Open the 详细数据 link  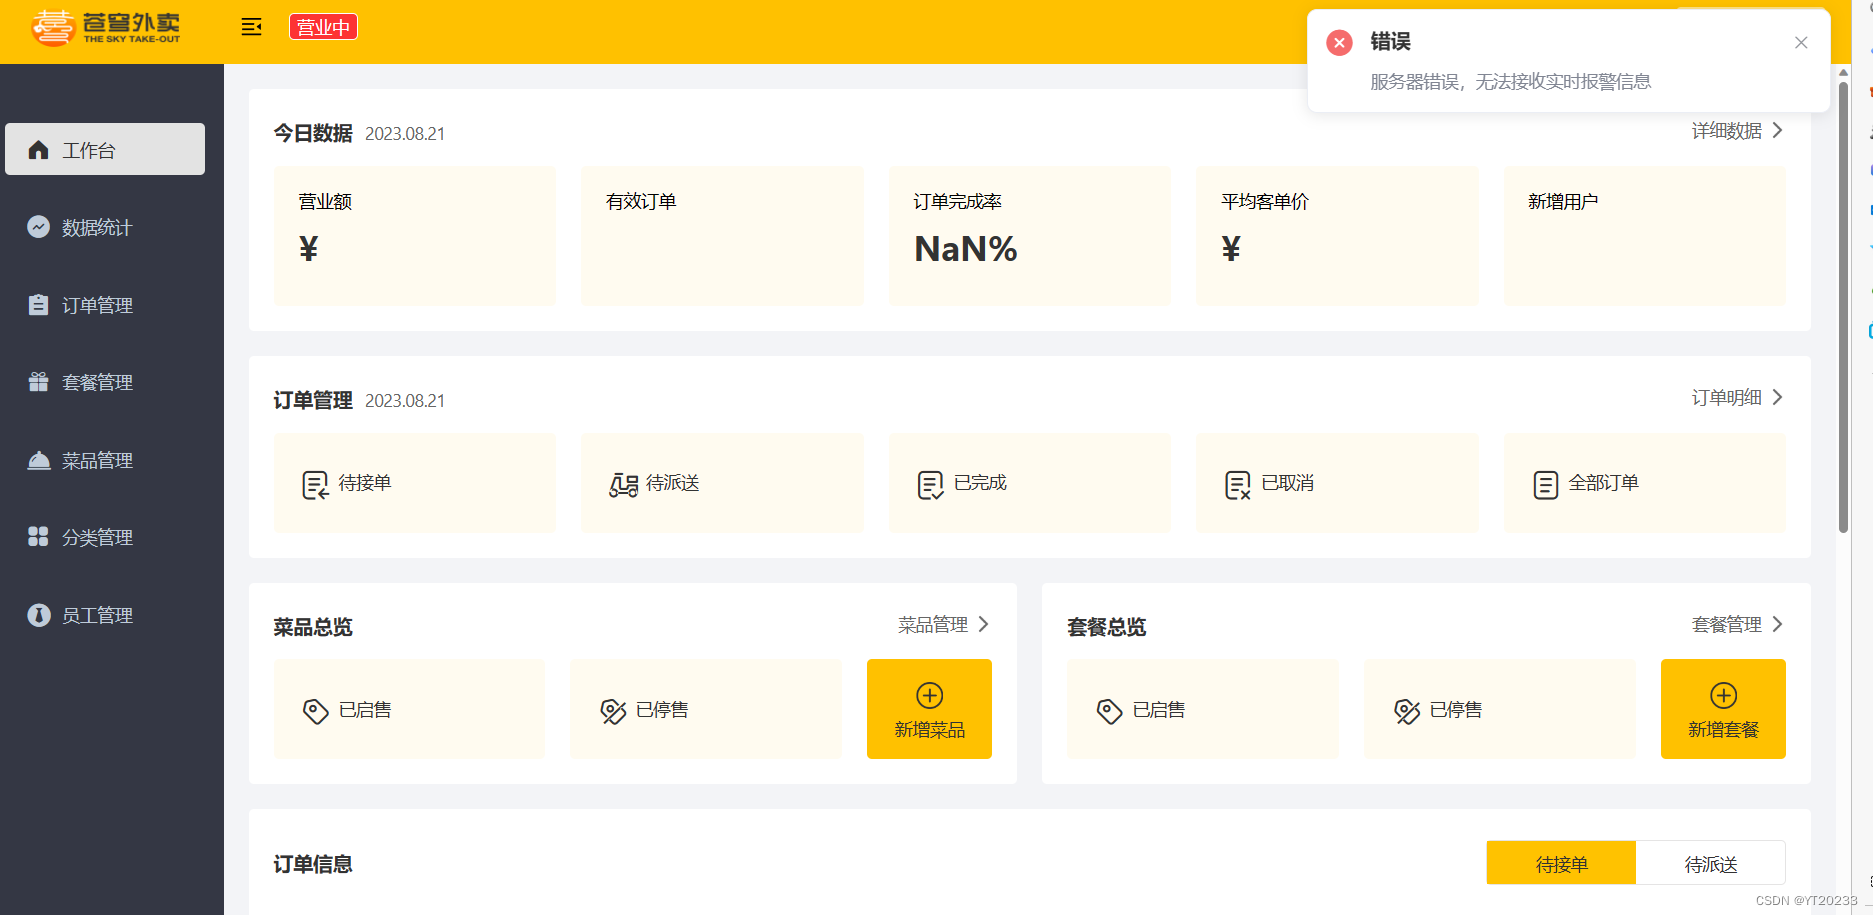coord(1727,131)
